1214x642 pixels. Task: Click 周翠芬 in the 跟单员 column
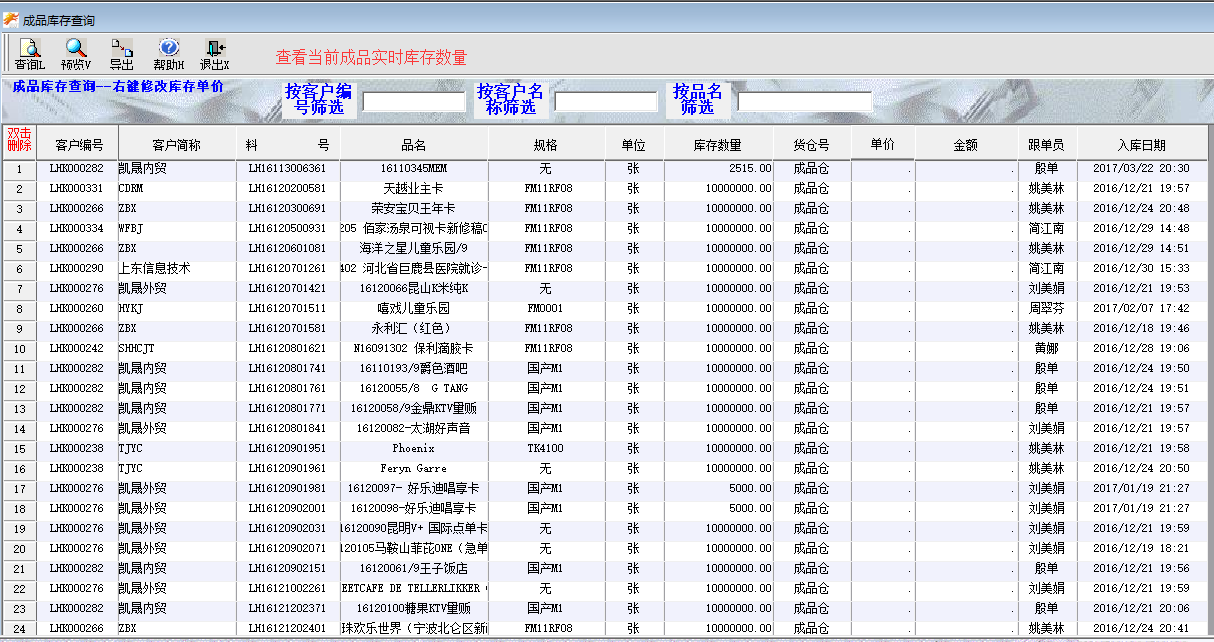point(1046,309)
